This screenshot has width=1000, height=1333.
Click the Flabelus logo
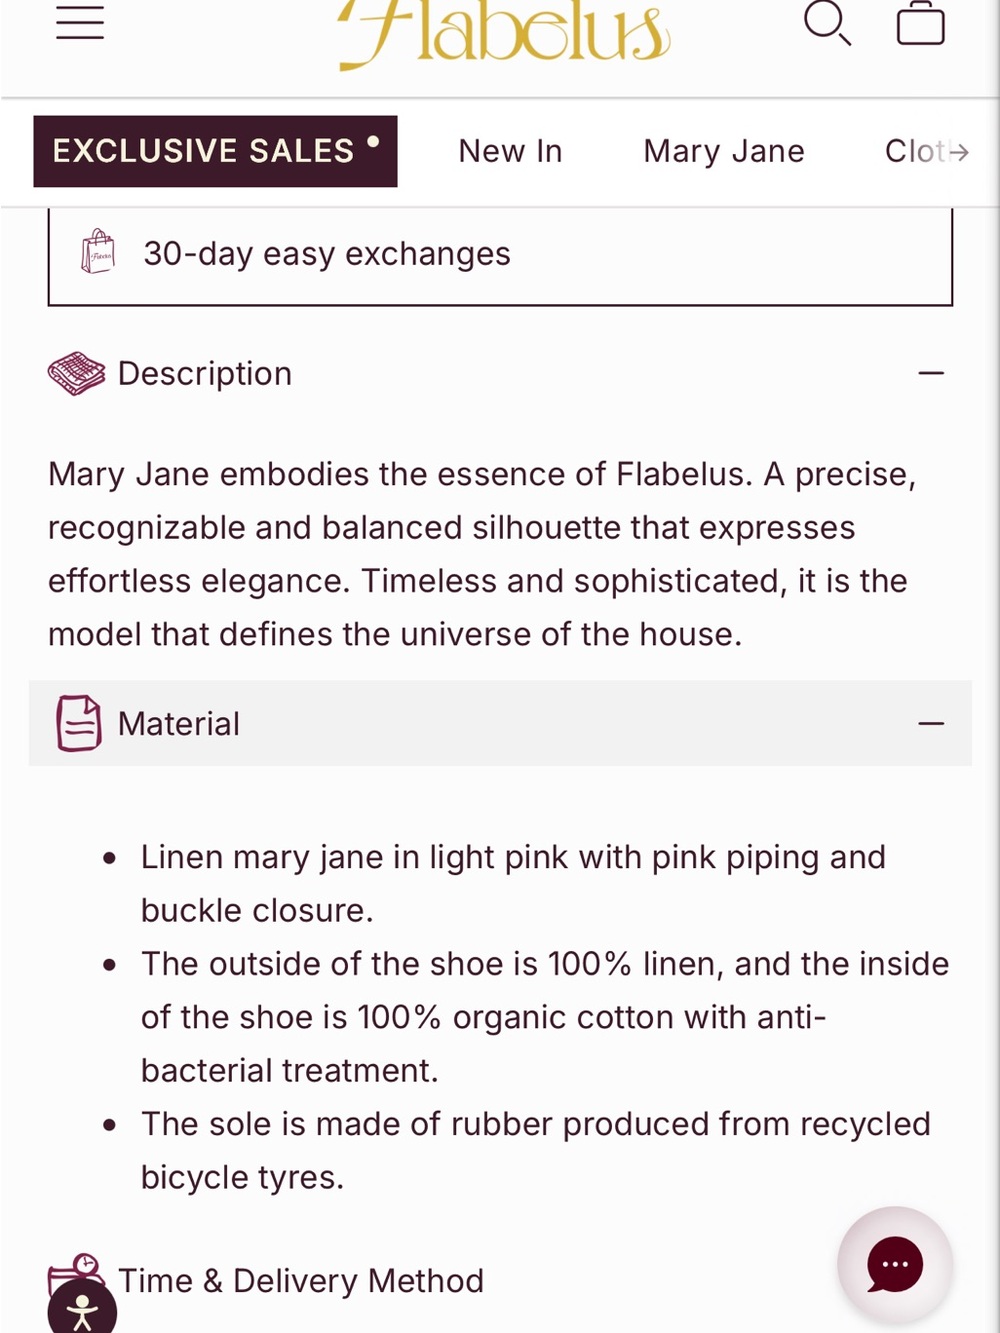click(x=503, y=33)
